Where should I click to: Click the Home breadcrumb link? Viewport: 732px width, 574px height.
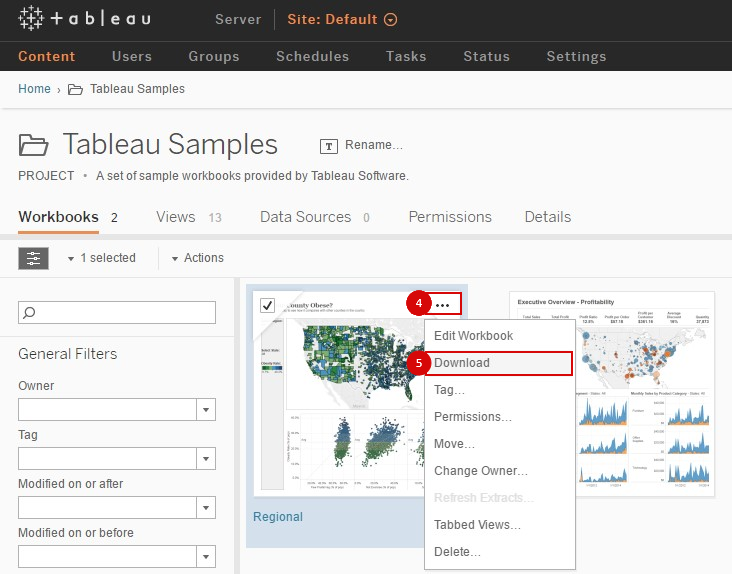pos(34,89)
